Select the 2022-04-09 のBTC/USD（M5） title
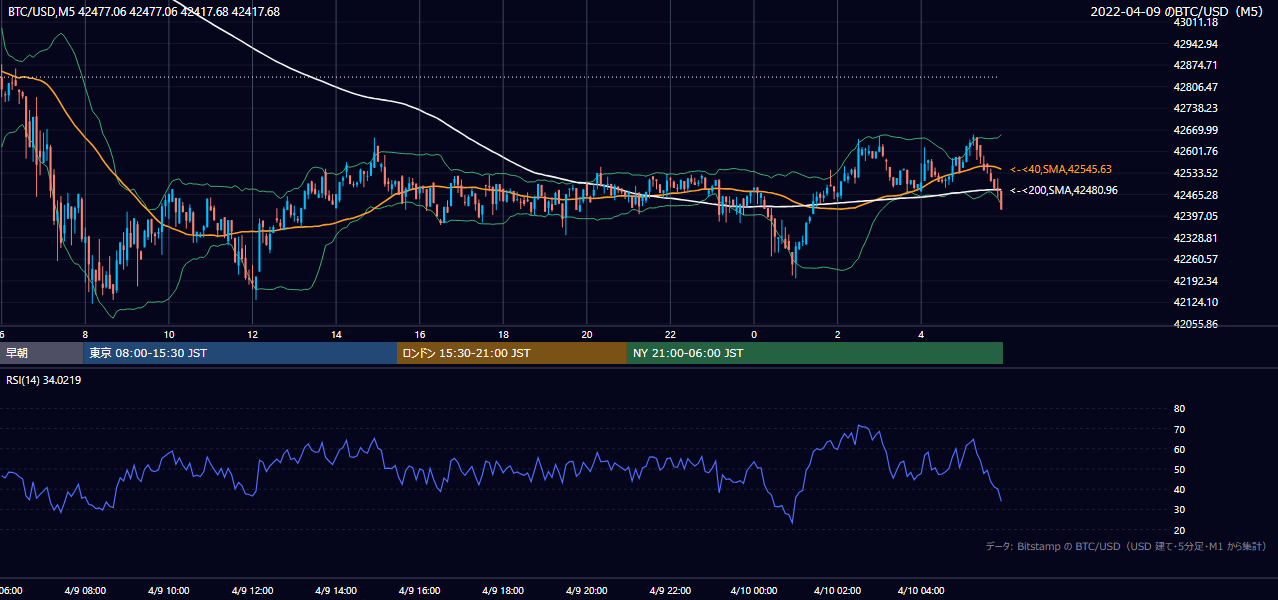Screen dimensions: 1278x600 1179,12
